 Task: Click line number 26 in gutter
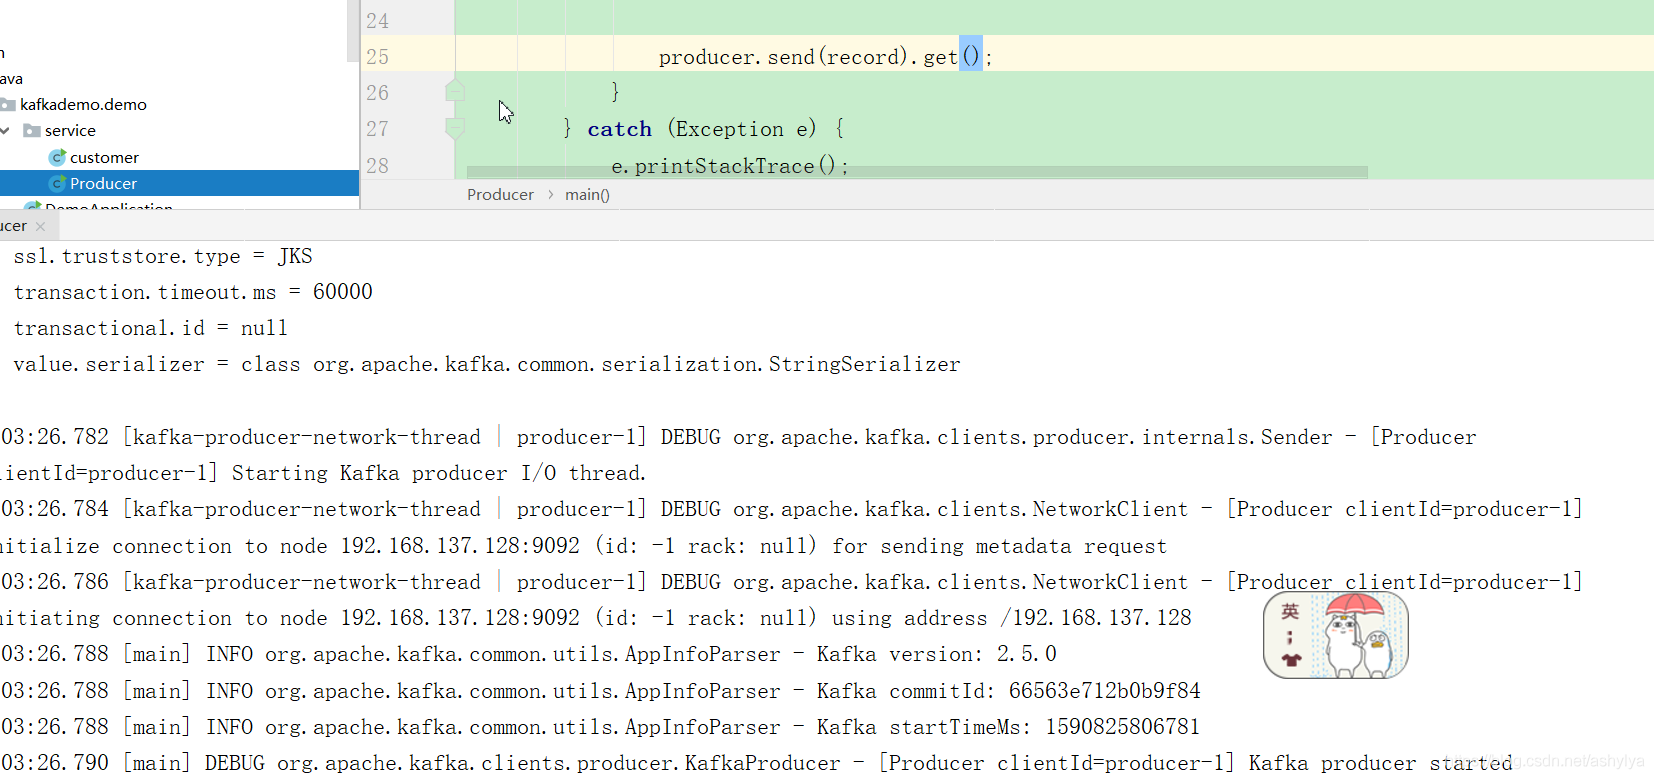coord(377,93)
